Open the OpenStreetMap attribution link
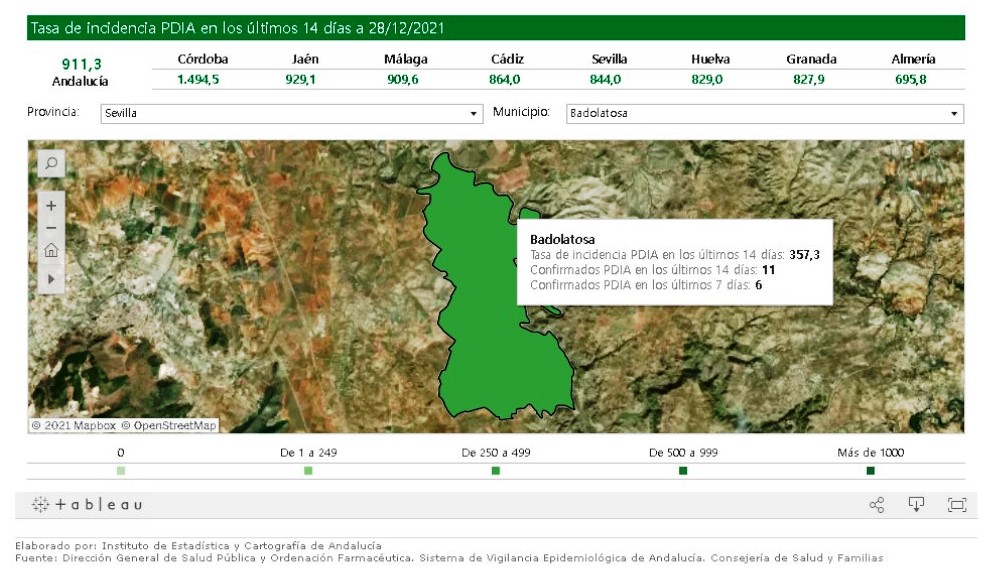 [169, 426]
